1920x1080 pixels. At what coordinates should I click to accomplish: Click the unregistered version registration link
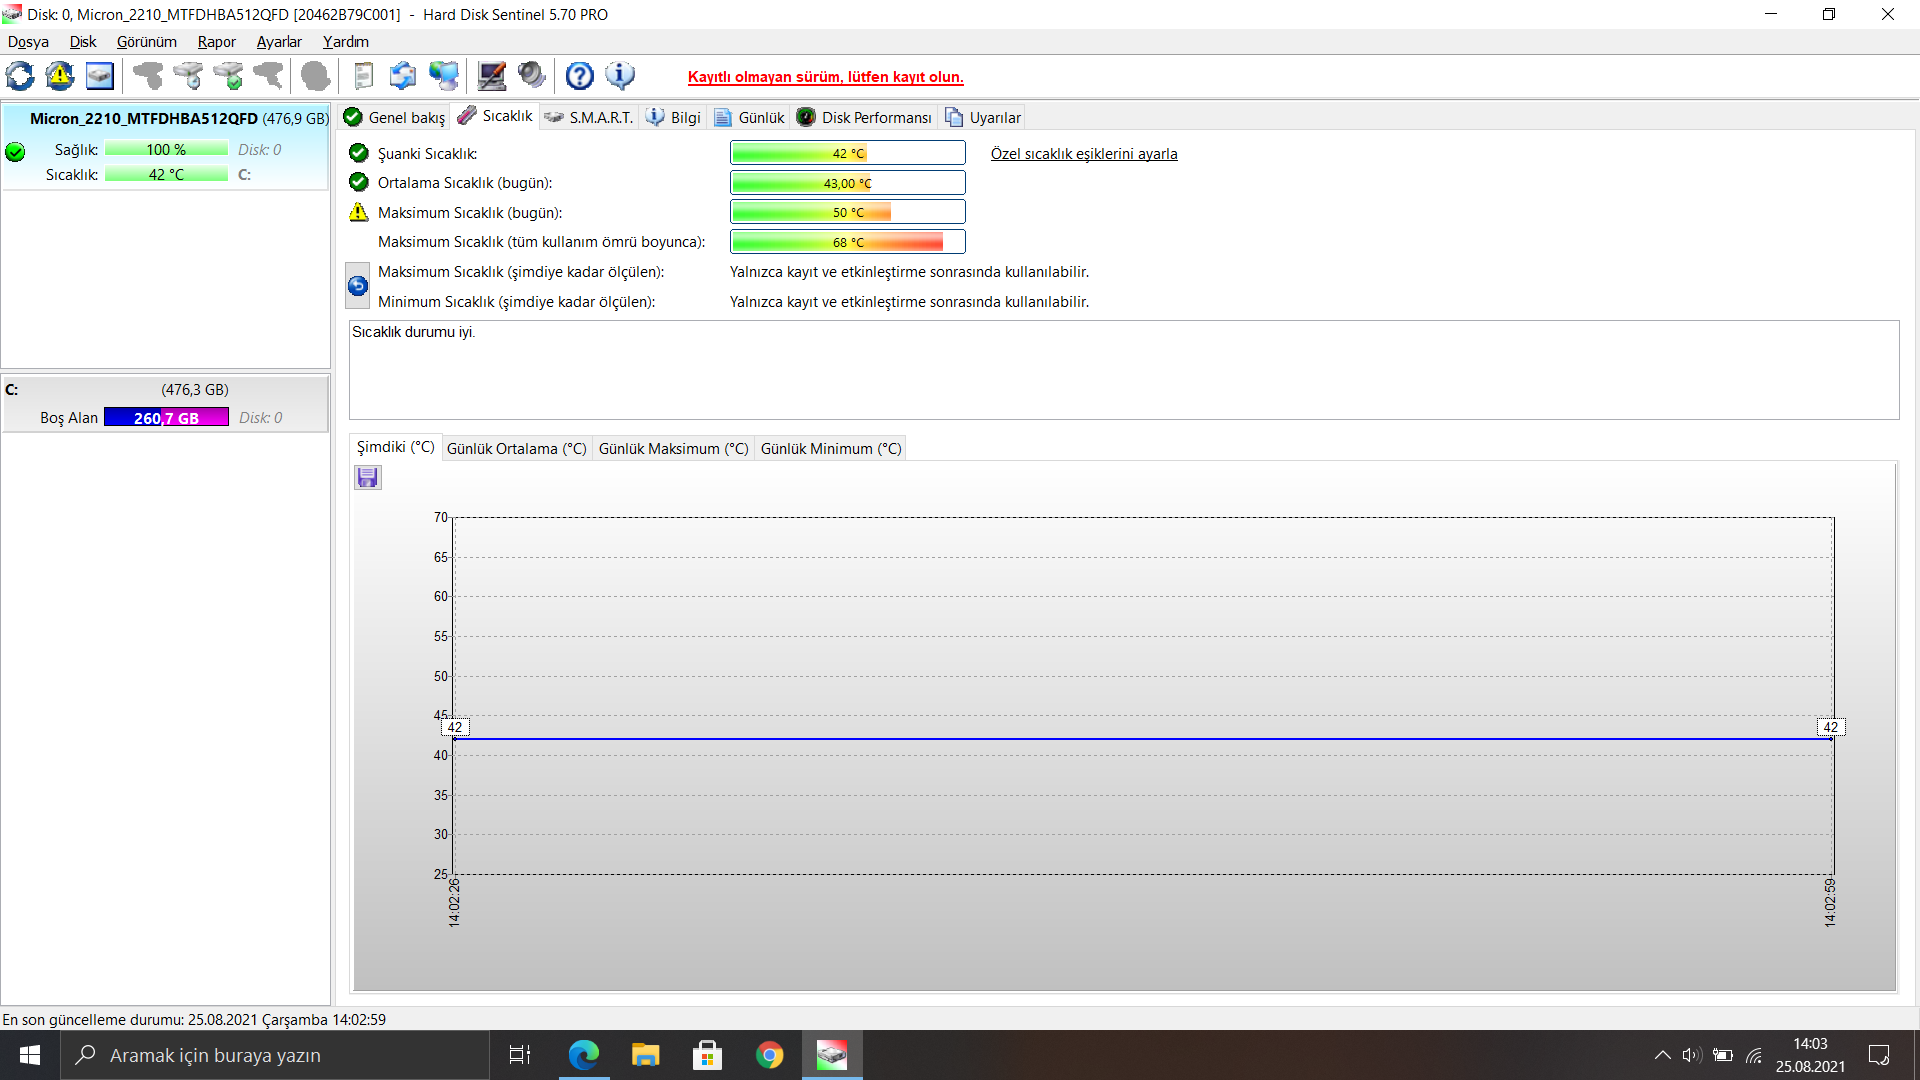pos(825,77)
